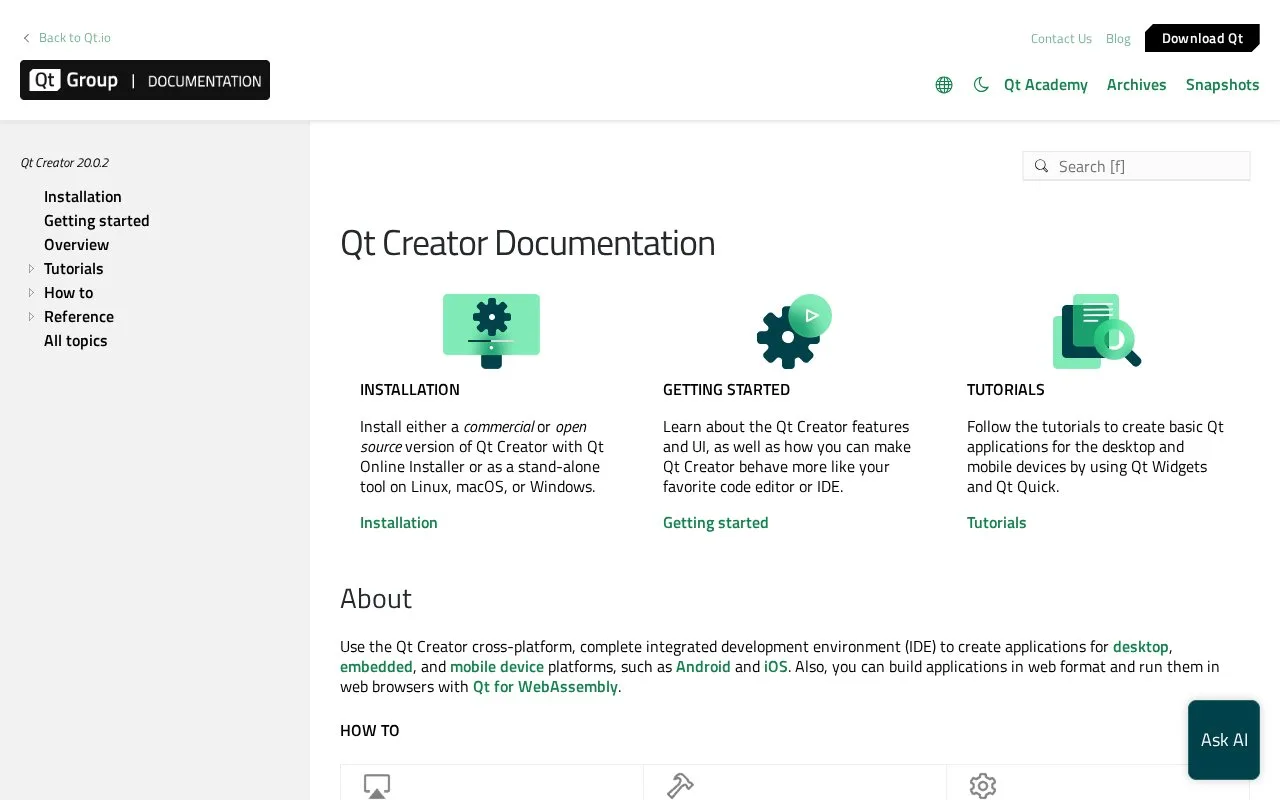Click the hammer icon under How To
This screenshot has height=800, width=1280.
click(x=680, y=786)
